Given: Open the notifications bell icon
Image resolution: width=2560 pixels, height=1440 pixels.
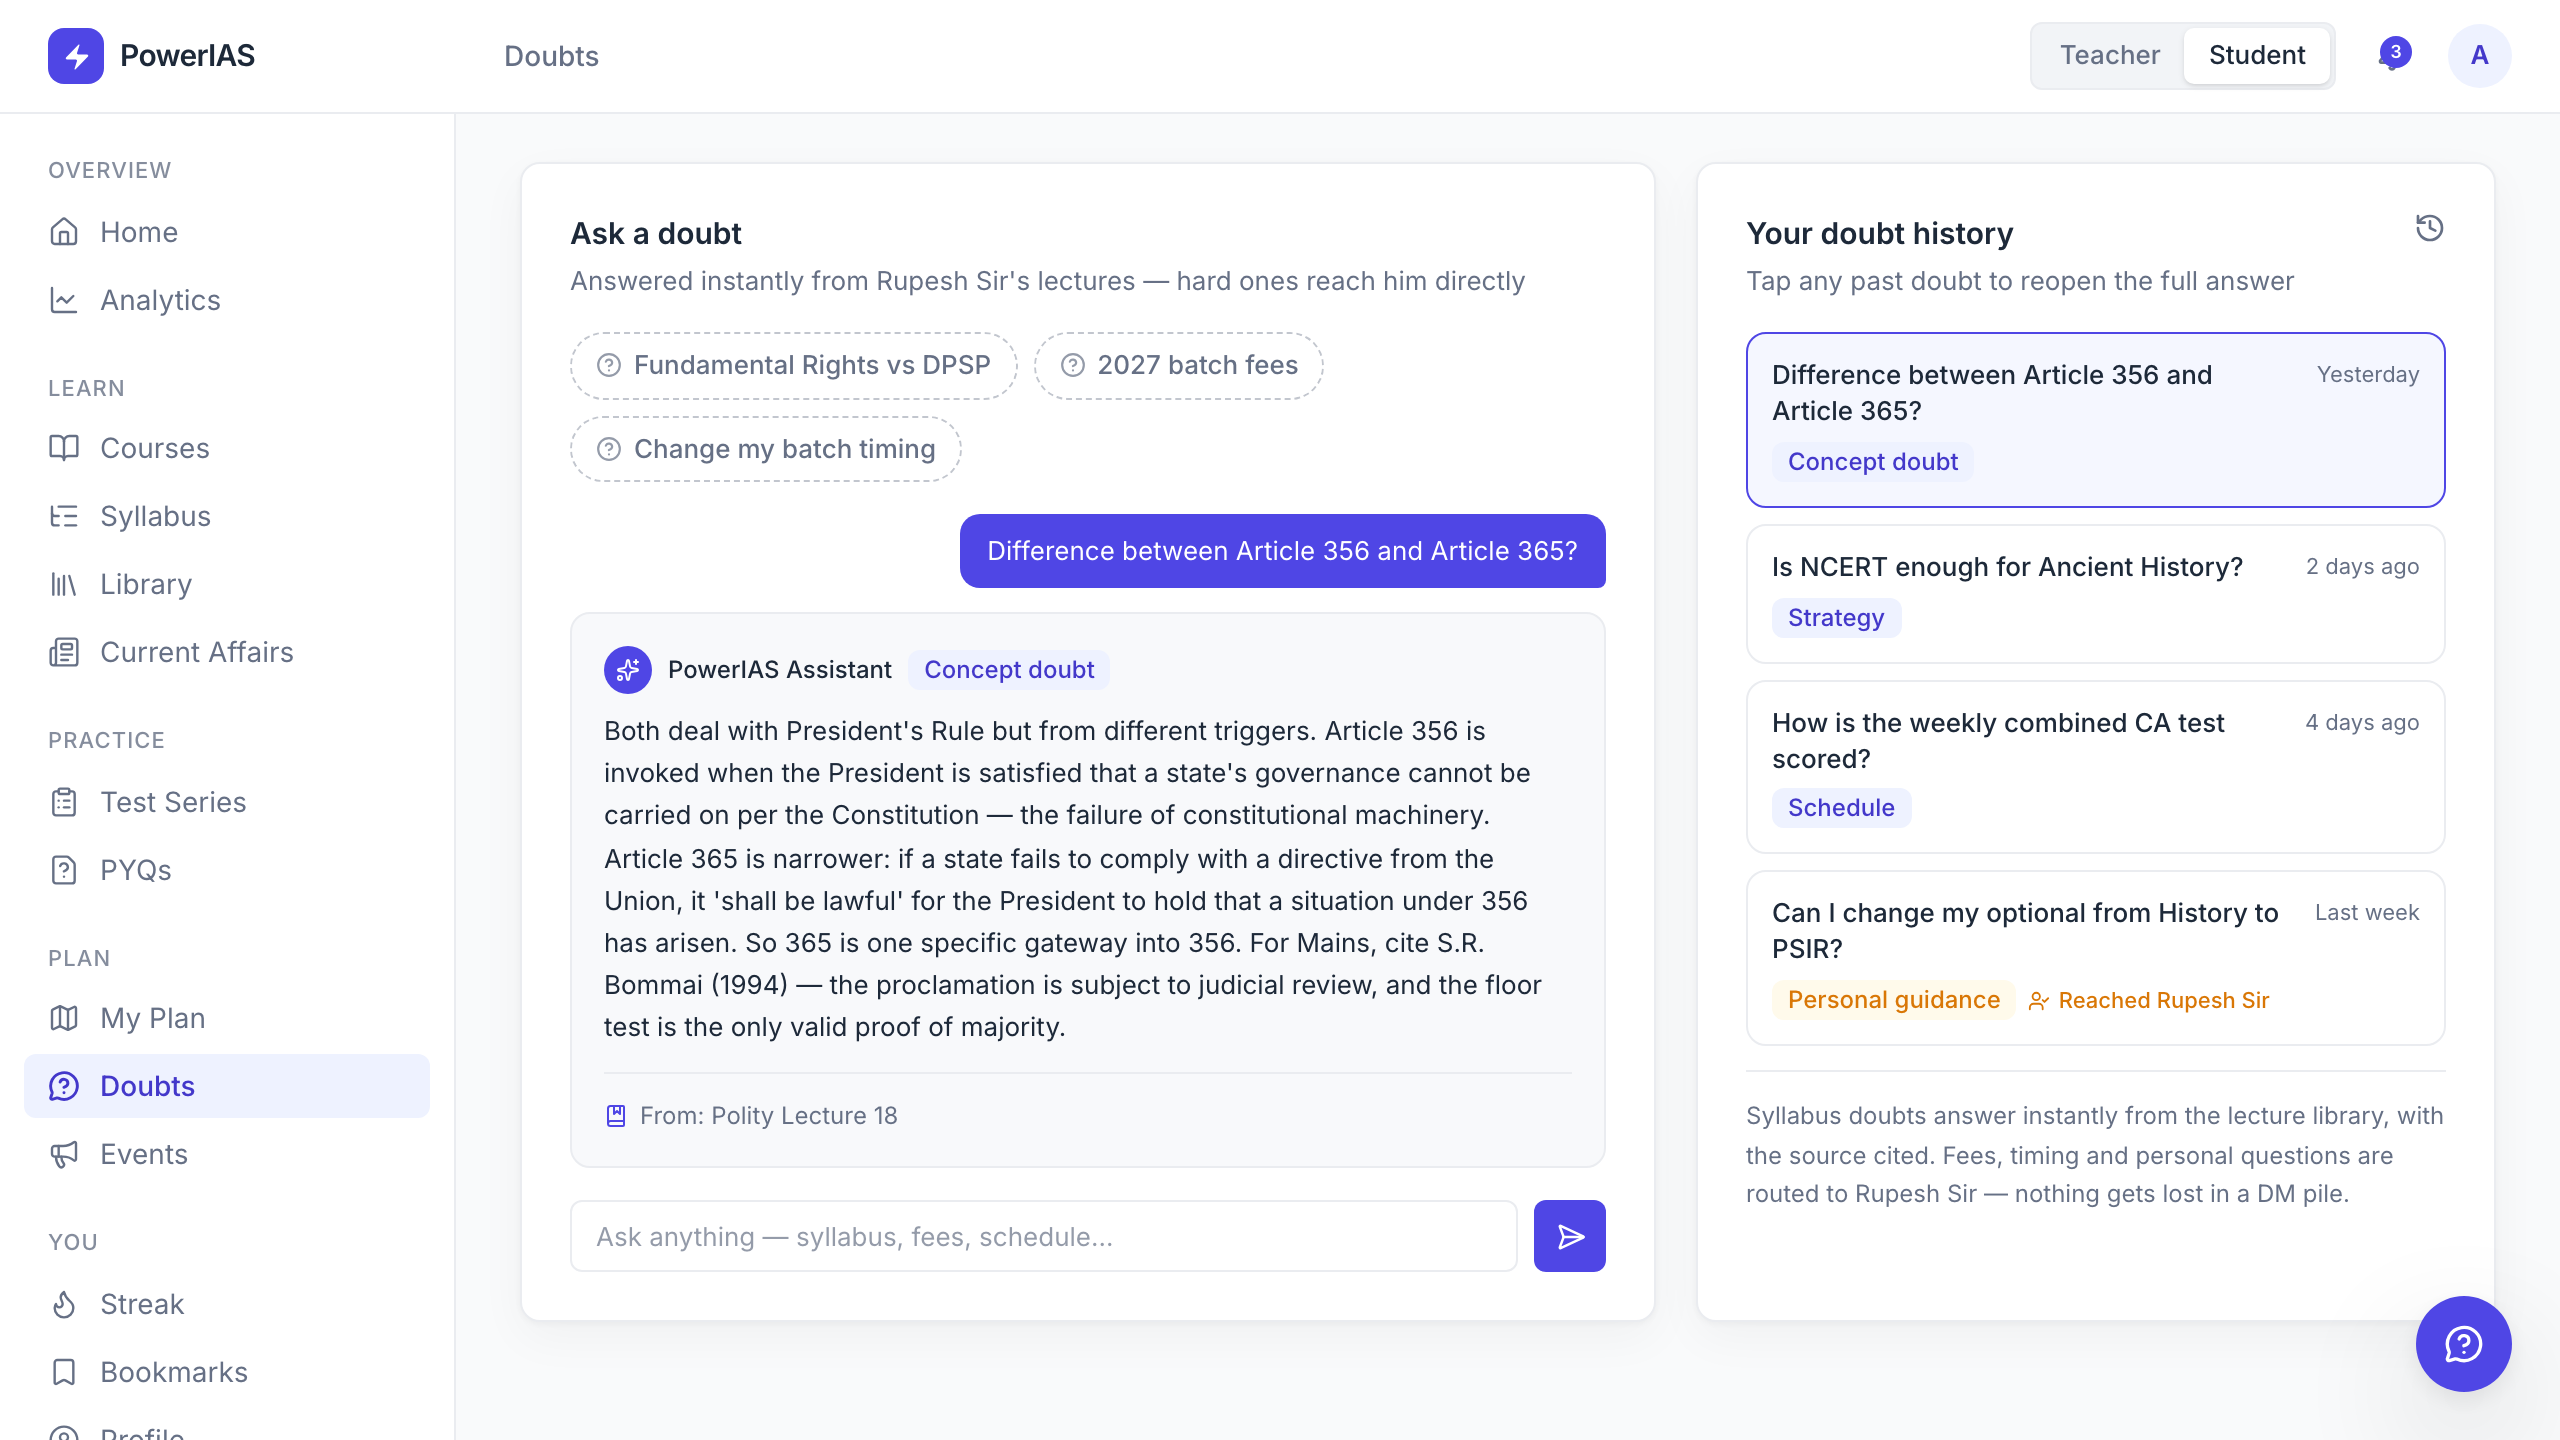Looking at the screenshot, I should point(2393,55).
